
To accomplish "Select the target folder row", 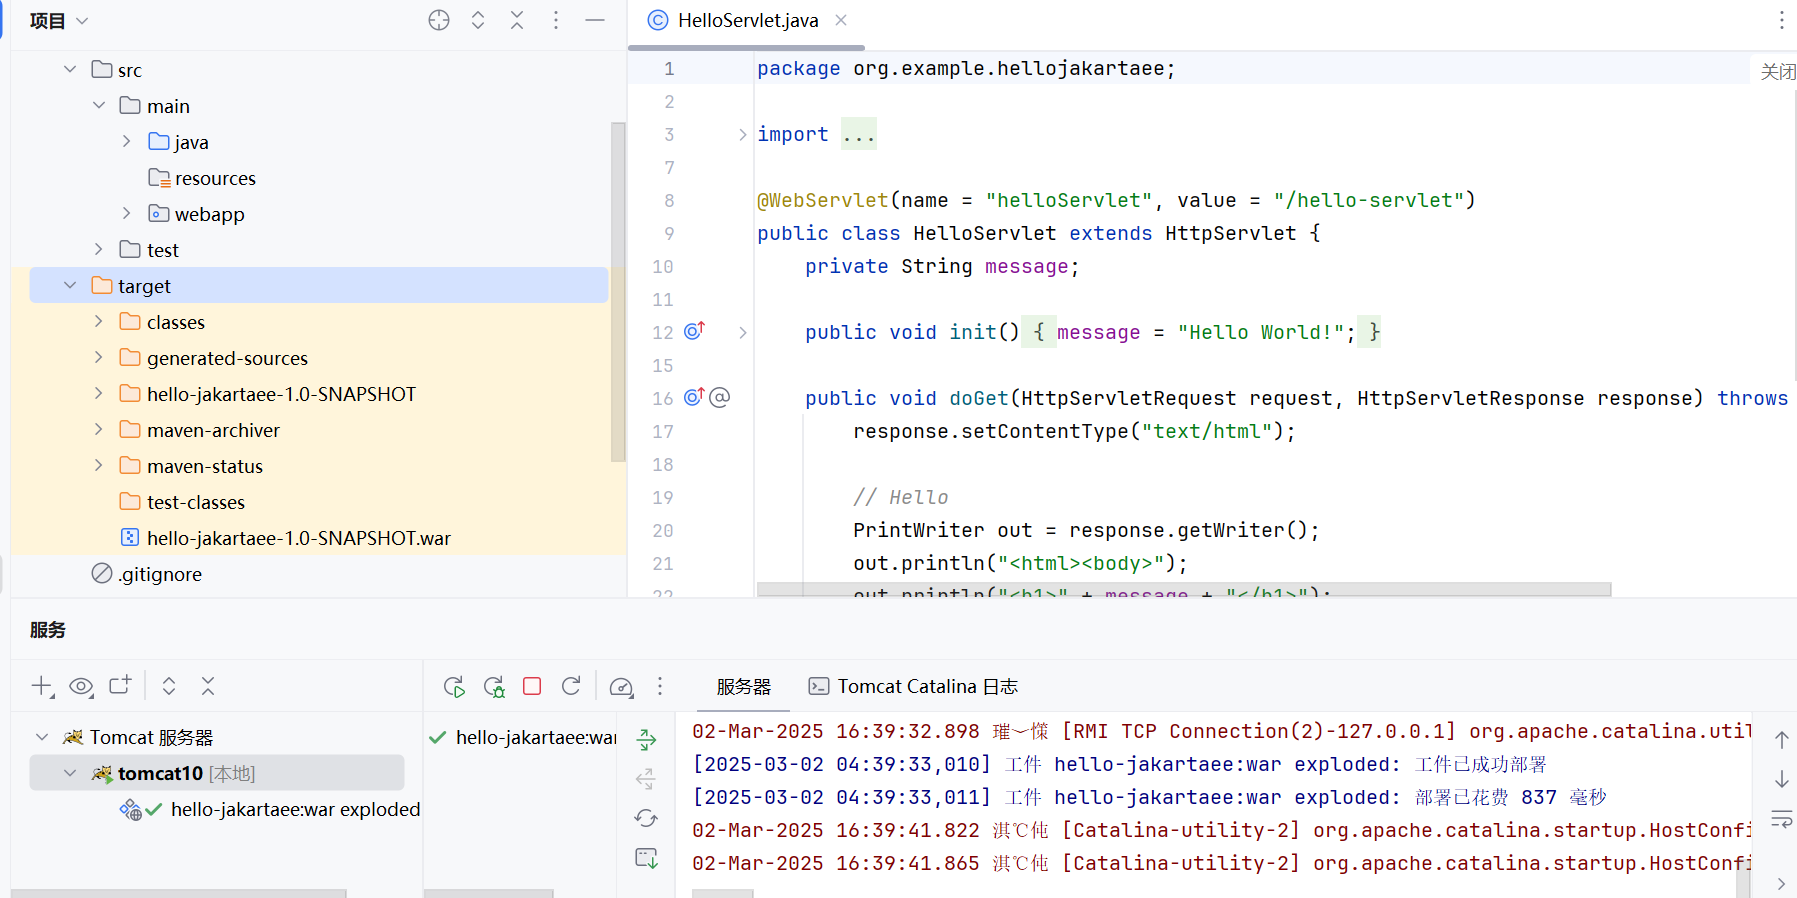I will pyautogui.click(x=319, y=285).
